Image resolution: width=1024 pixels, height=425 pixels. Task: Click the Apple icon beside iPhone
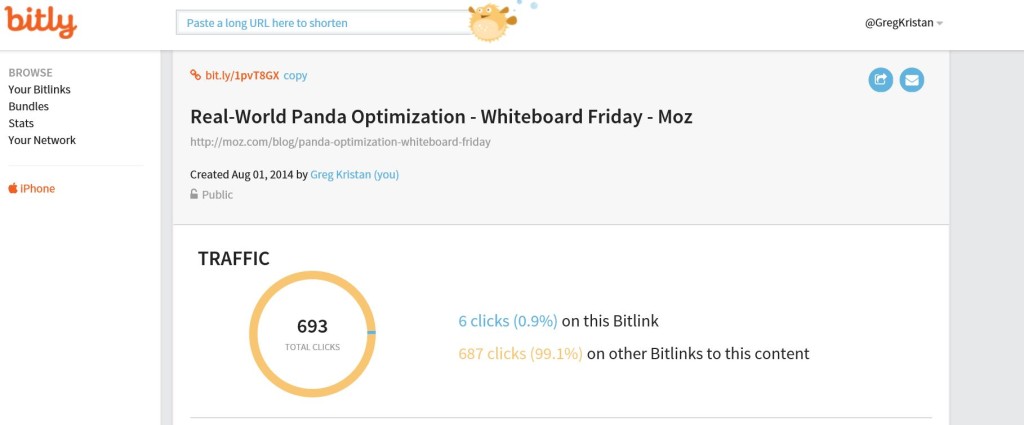13,188
